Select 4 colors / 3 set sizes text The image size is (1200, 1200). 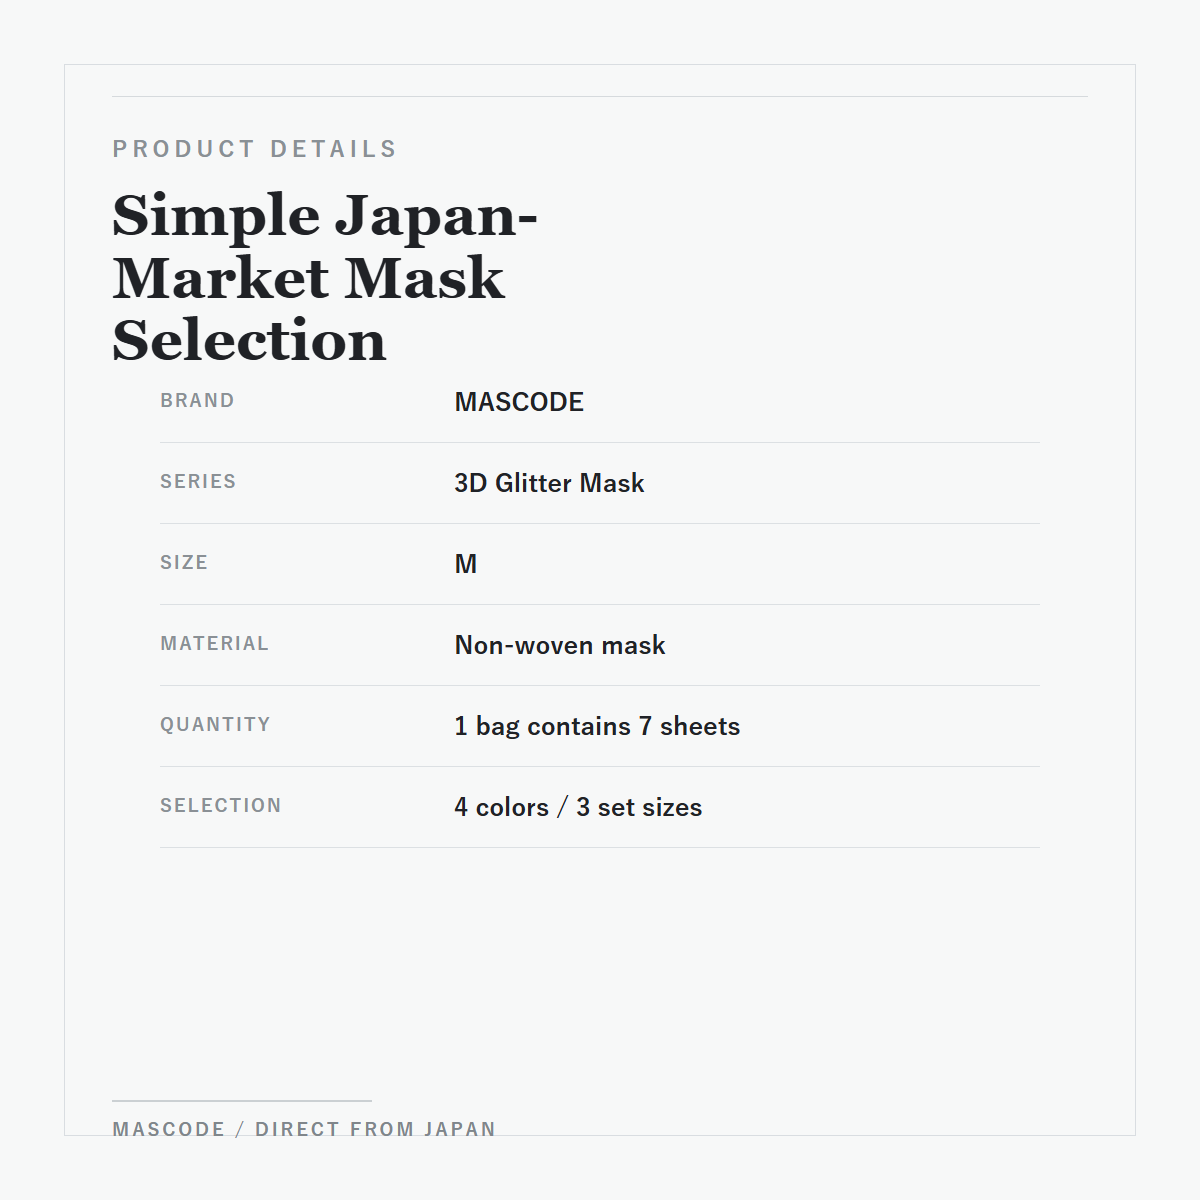tap(578, 807)
